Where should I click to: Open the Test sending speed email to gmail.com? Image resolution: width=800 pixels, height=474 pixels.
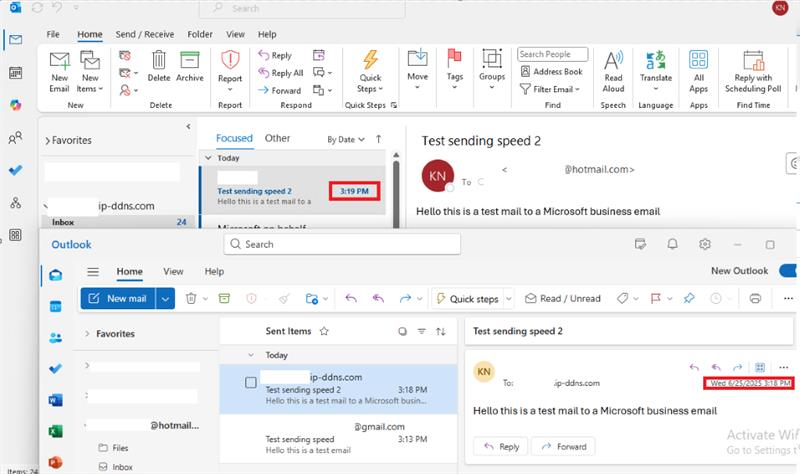coord(338,439)
